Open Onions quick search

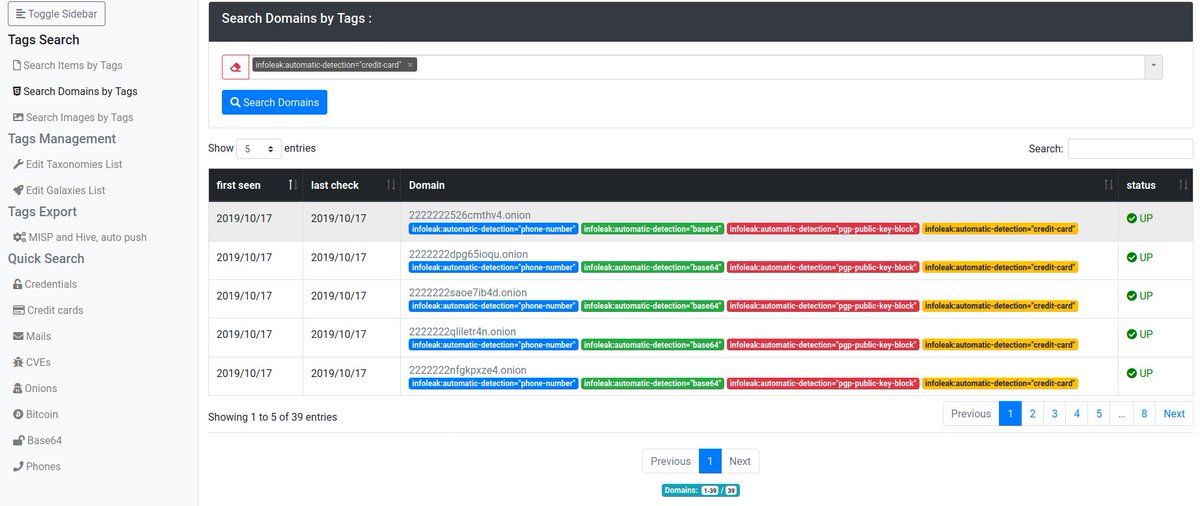[42, 388]
